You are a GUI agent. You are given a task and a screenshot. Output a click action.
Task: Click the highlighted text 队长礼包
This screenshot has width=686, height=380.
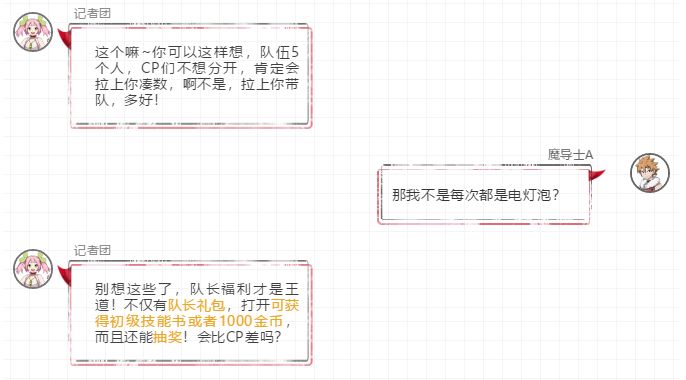[x=196, y=305]
